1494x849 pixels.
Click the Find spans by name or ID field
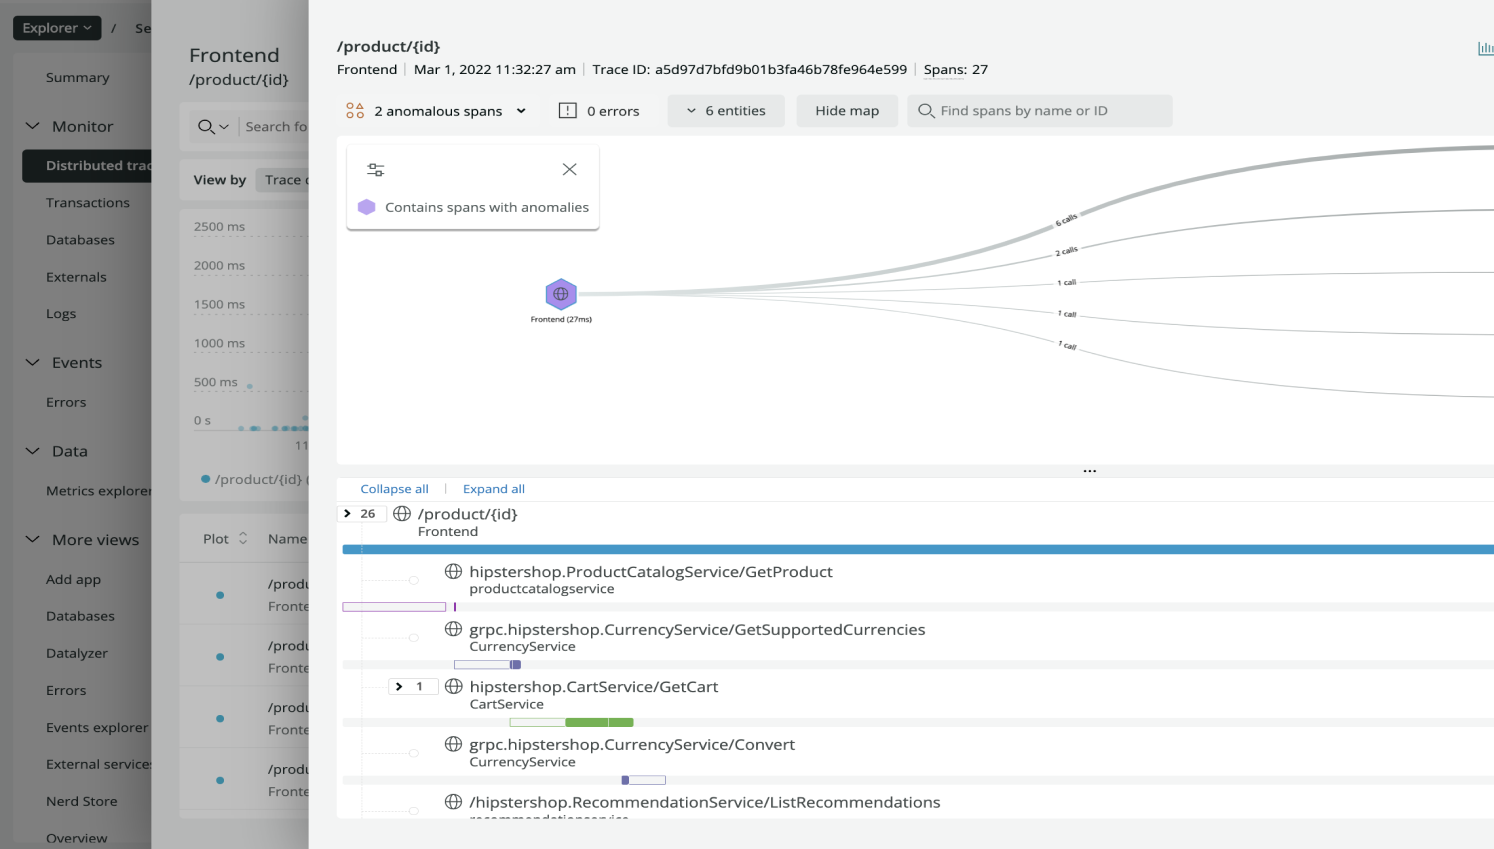(1039, 110)
